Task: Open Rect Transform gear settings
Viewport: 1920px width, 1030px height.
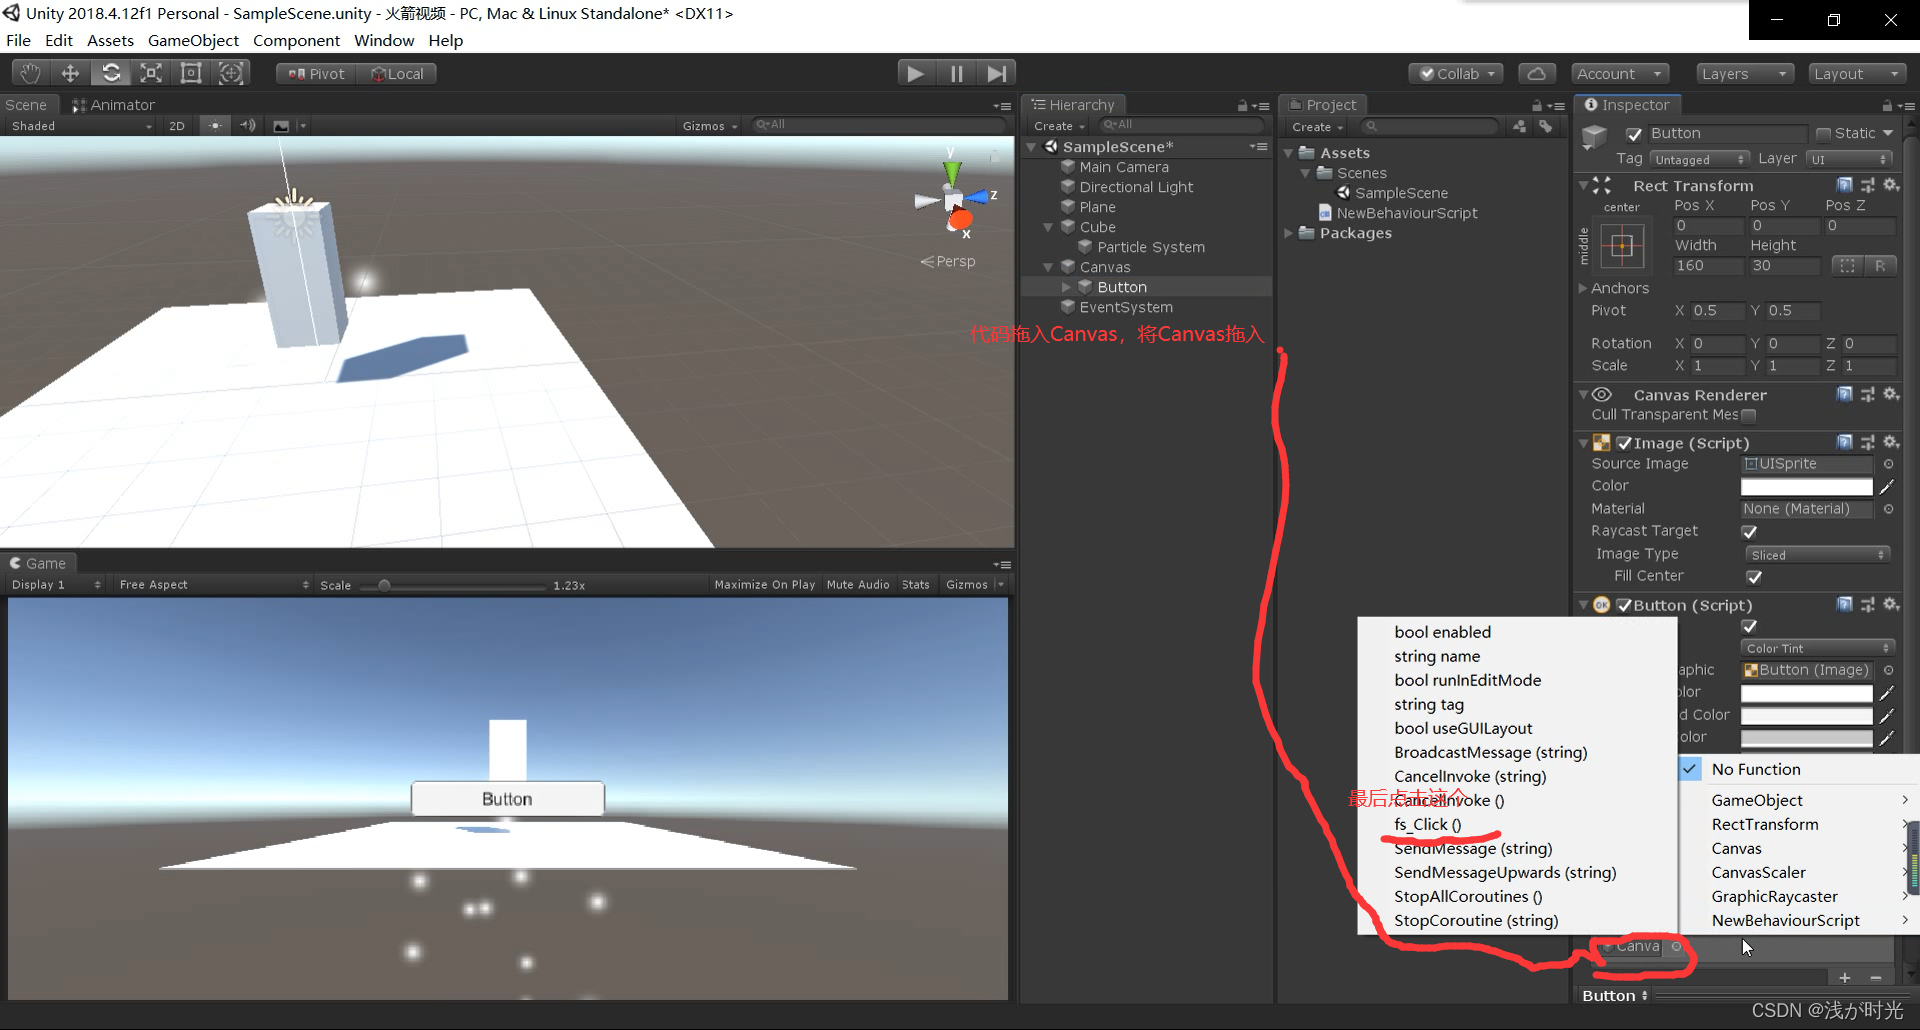Action: 1891,185
